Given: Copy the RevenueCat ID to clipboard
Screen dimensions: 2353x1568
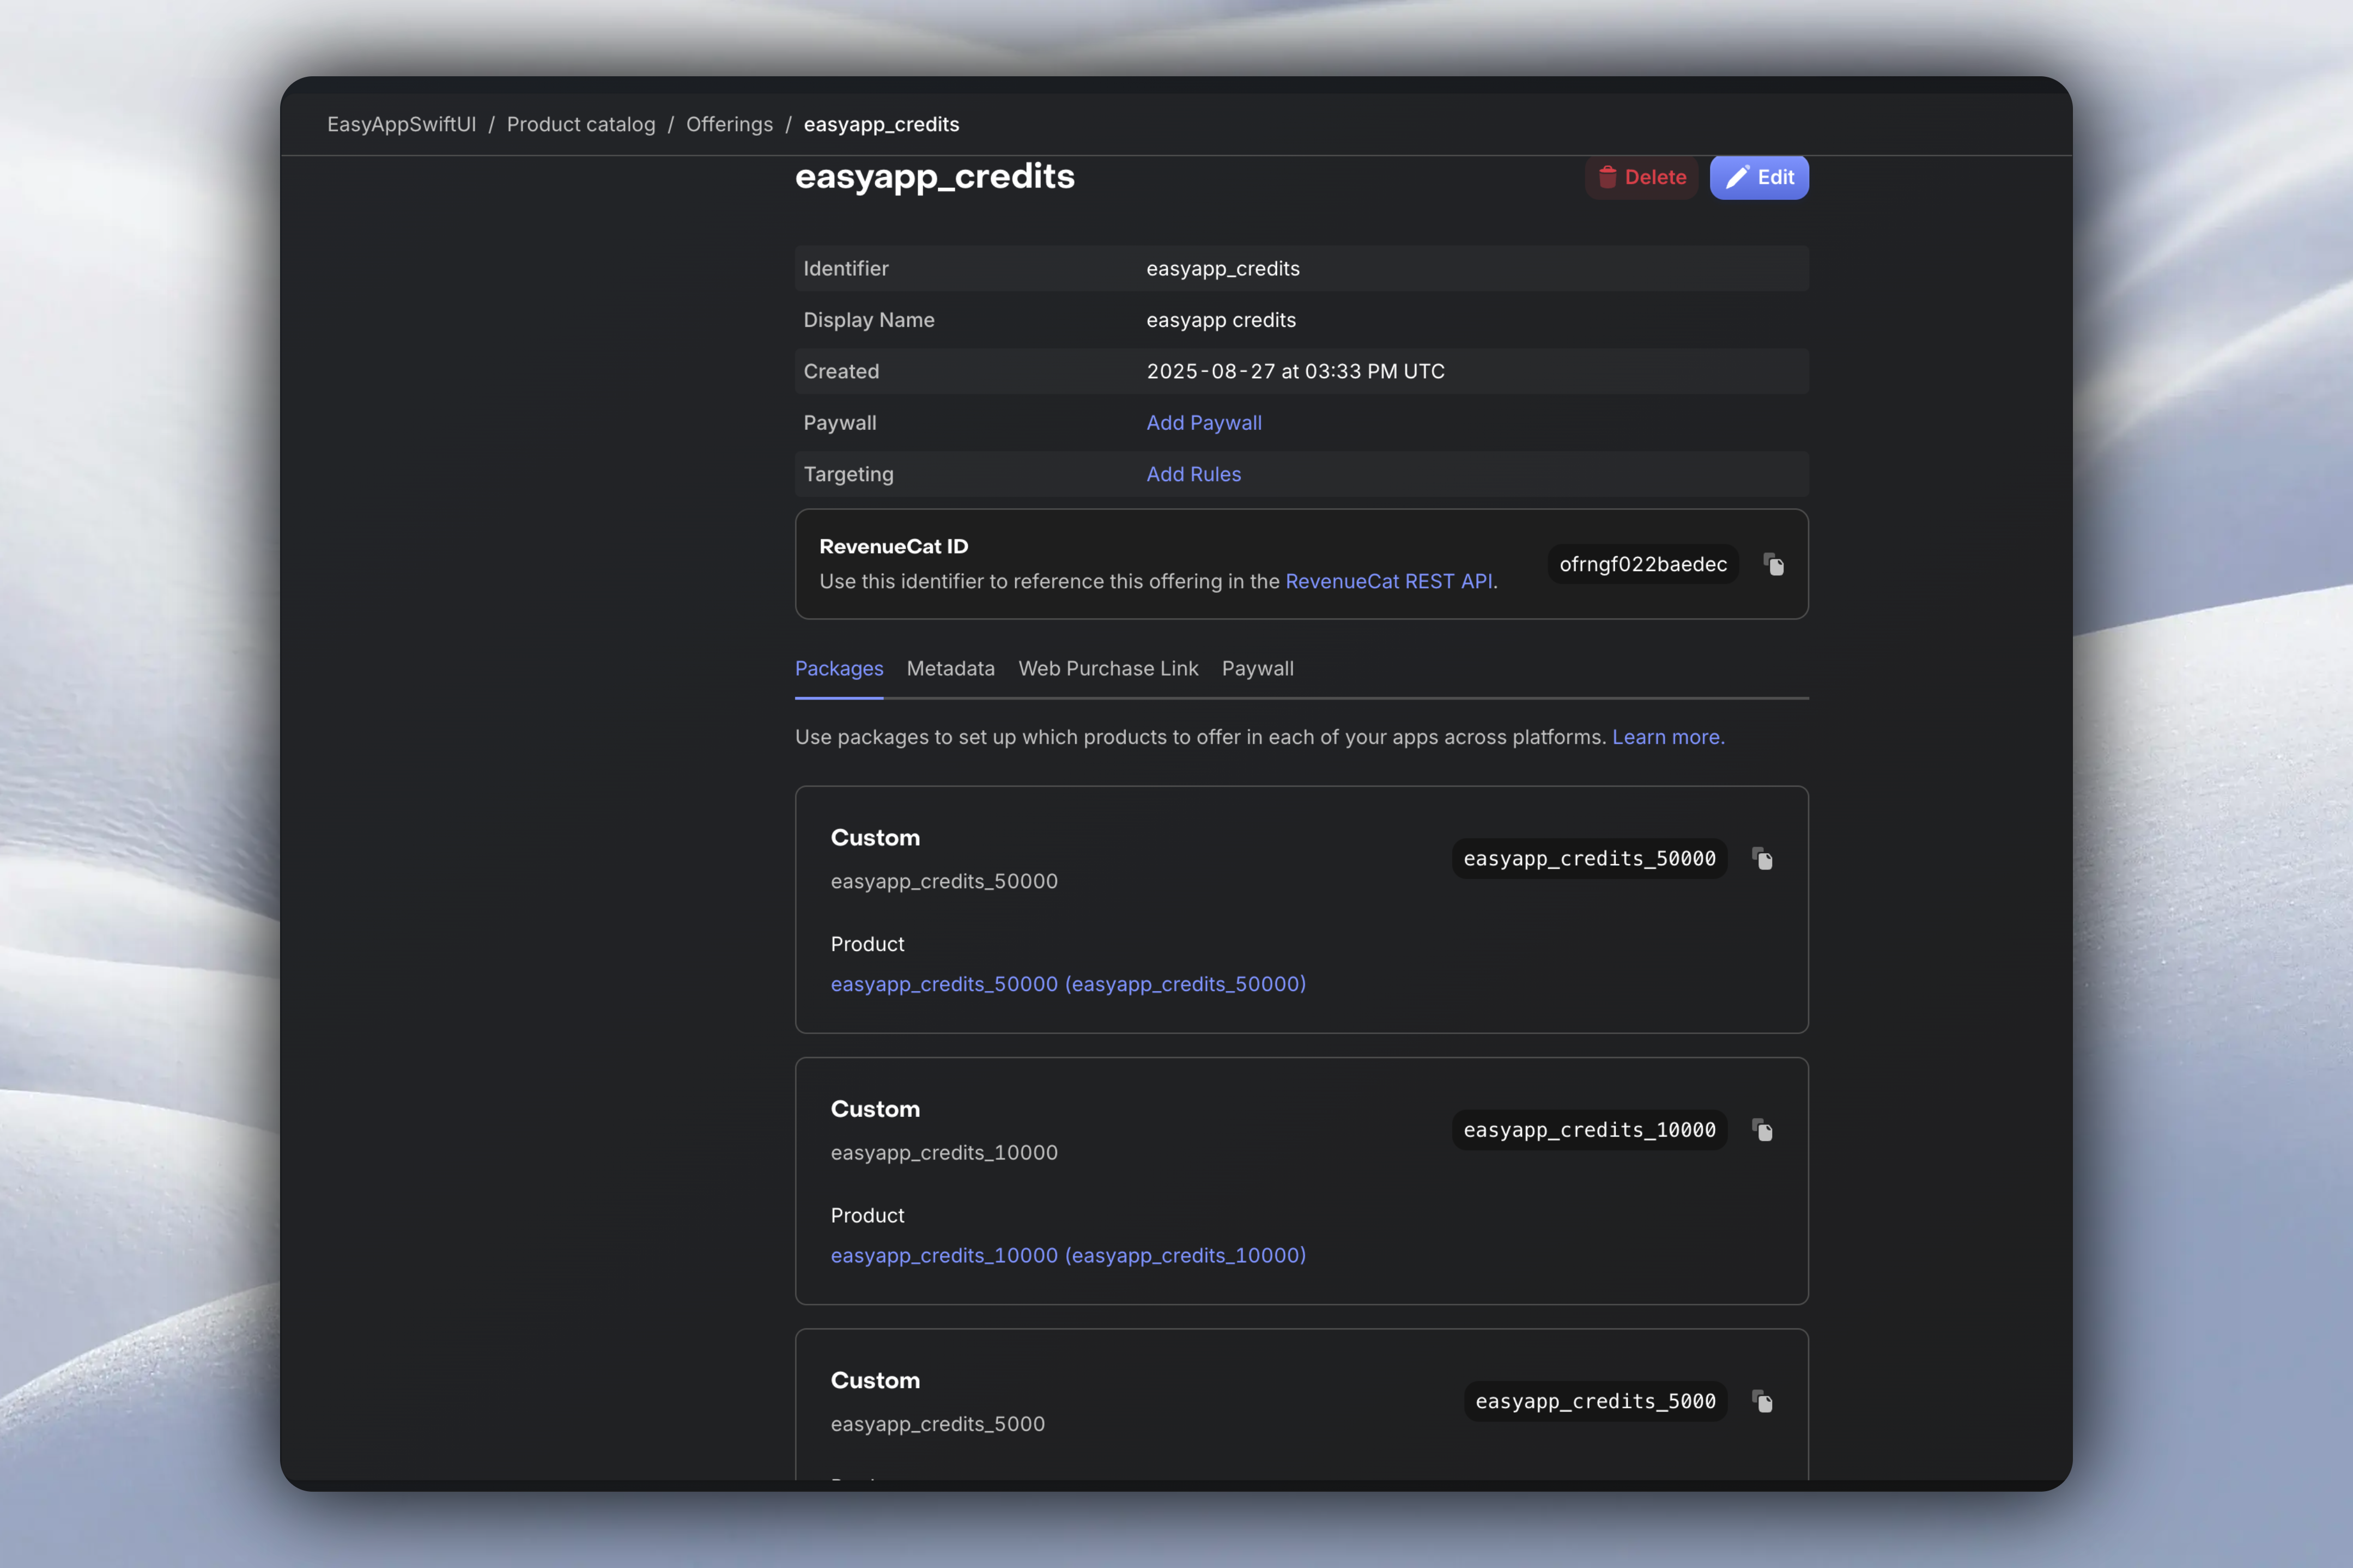Looking at the screenshot, I should click(x=1774, y=564).
